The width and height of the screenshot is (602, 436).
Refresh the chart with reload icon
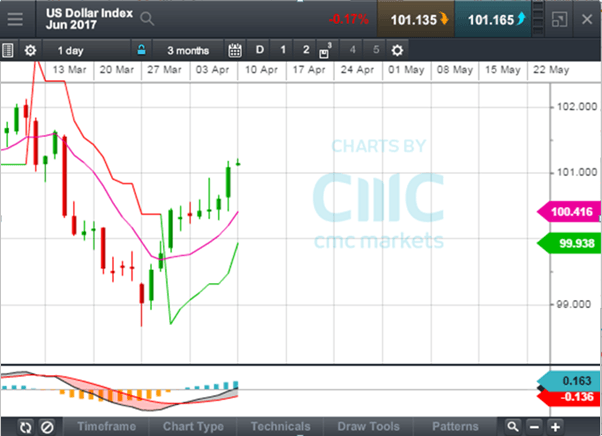tap(25, 427)
